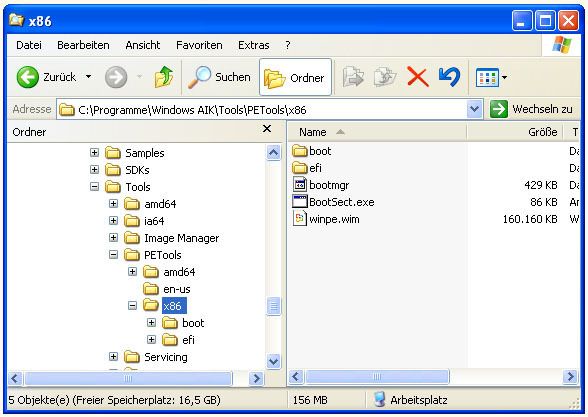Screen dimensions: 588x417
Task: Click tree pane horizontal scroll left arrow
Action: 15,378
